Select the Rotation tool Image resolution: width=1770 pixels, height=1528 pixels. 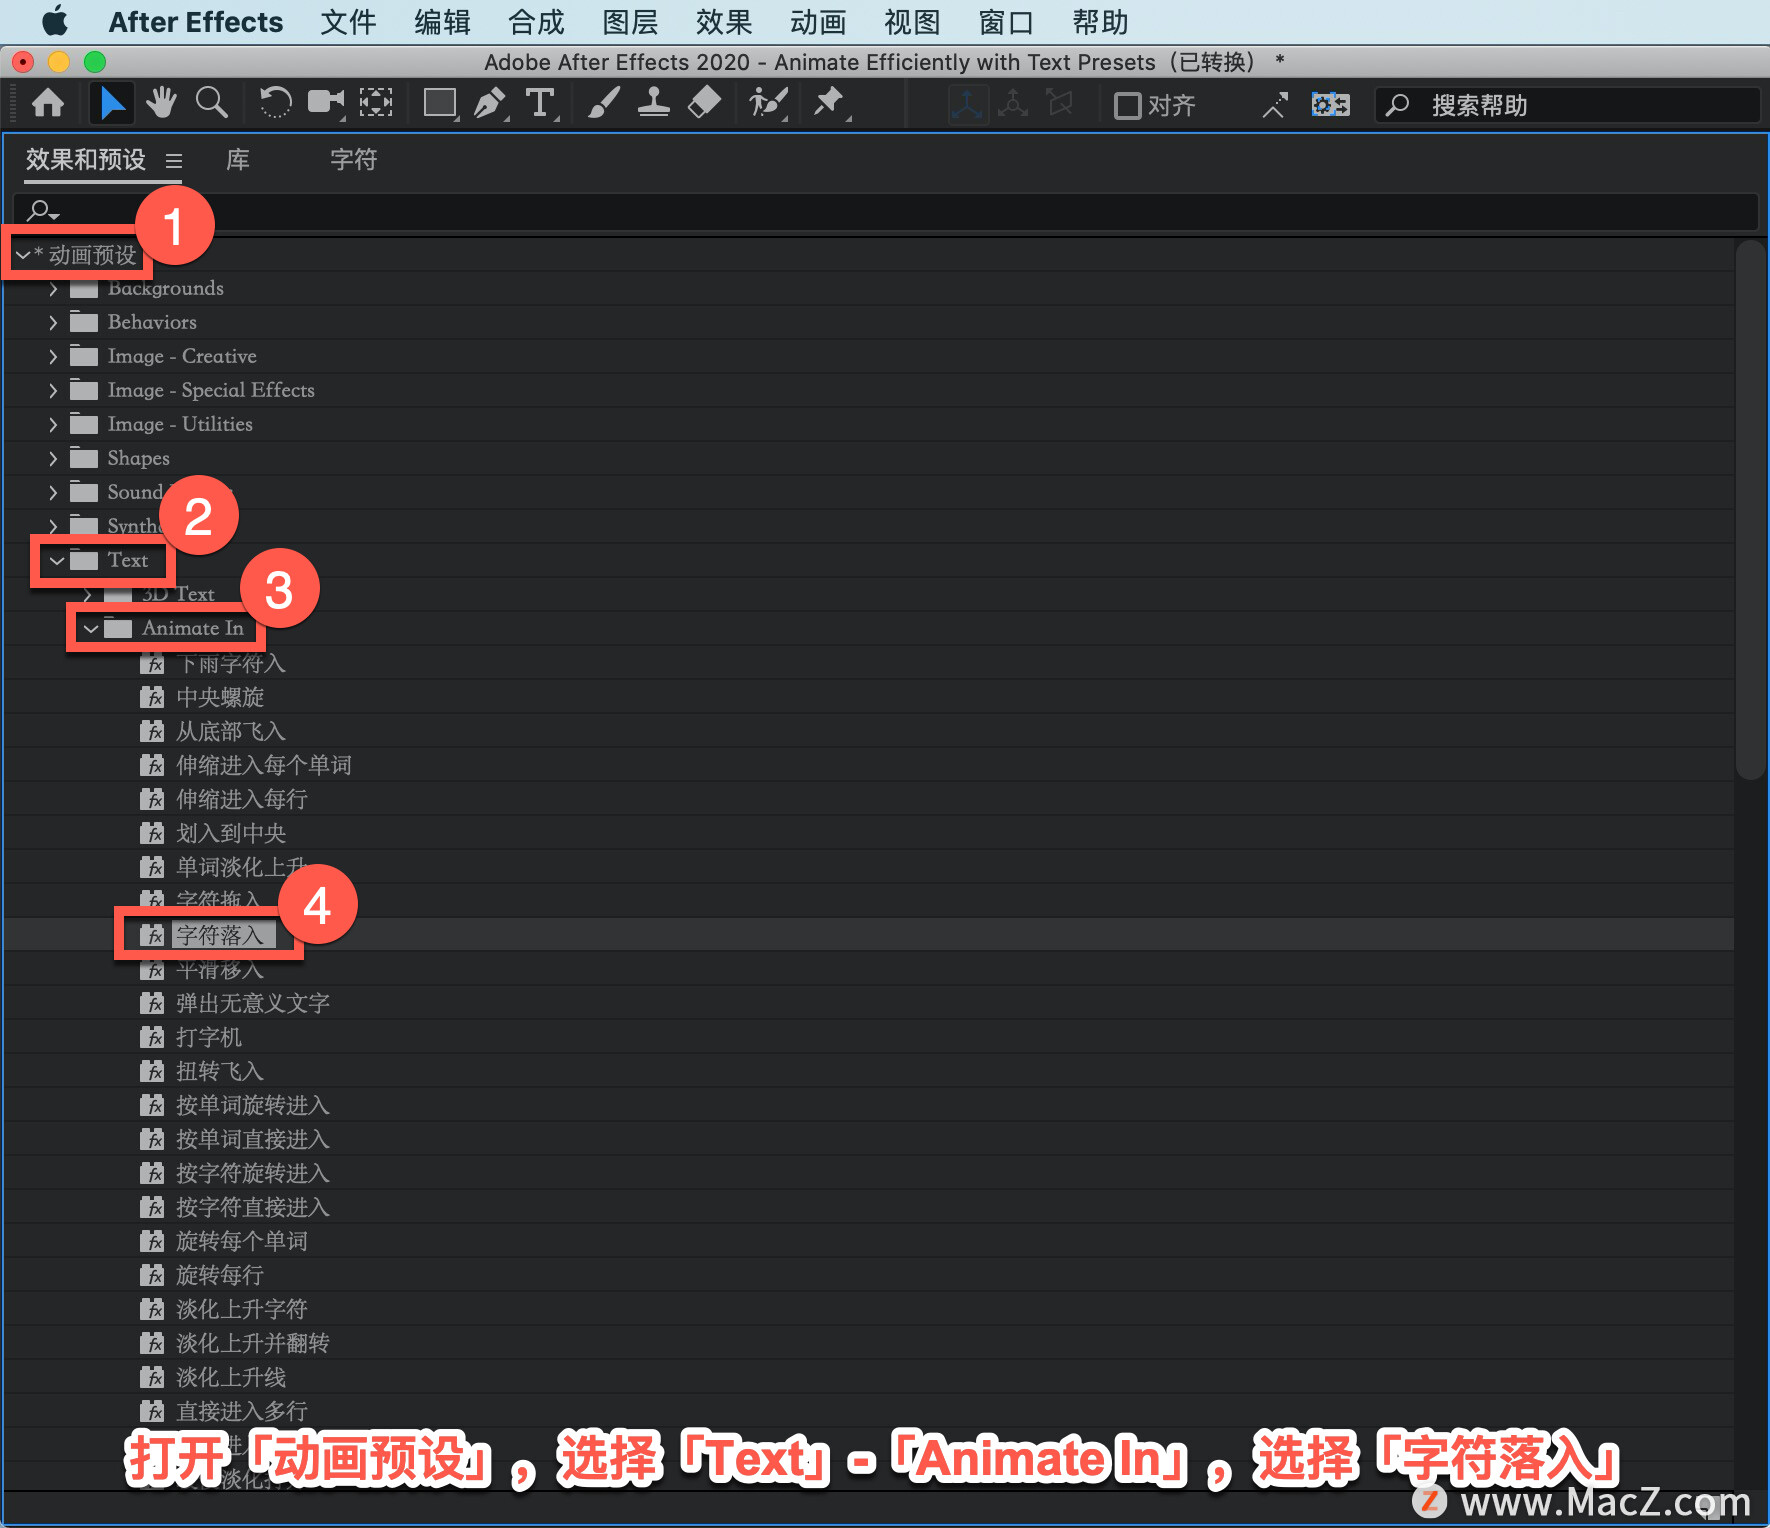click(x=275, y=103)
